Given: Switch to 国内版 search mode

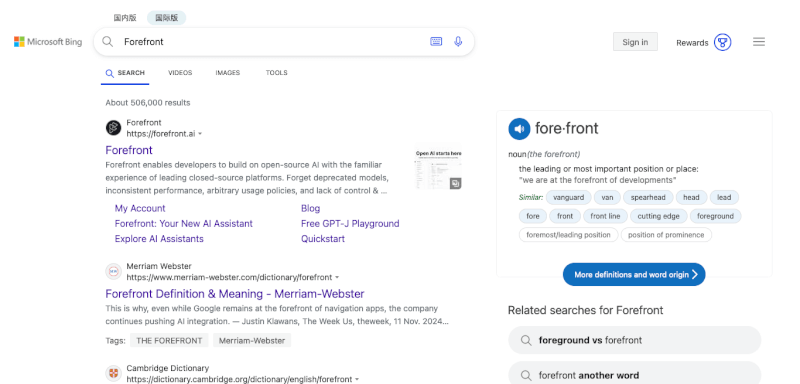Looking at the screenshot, I should (125, 18).
